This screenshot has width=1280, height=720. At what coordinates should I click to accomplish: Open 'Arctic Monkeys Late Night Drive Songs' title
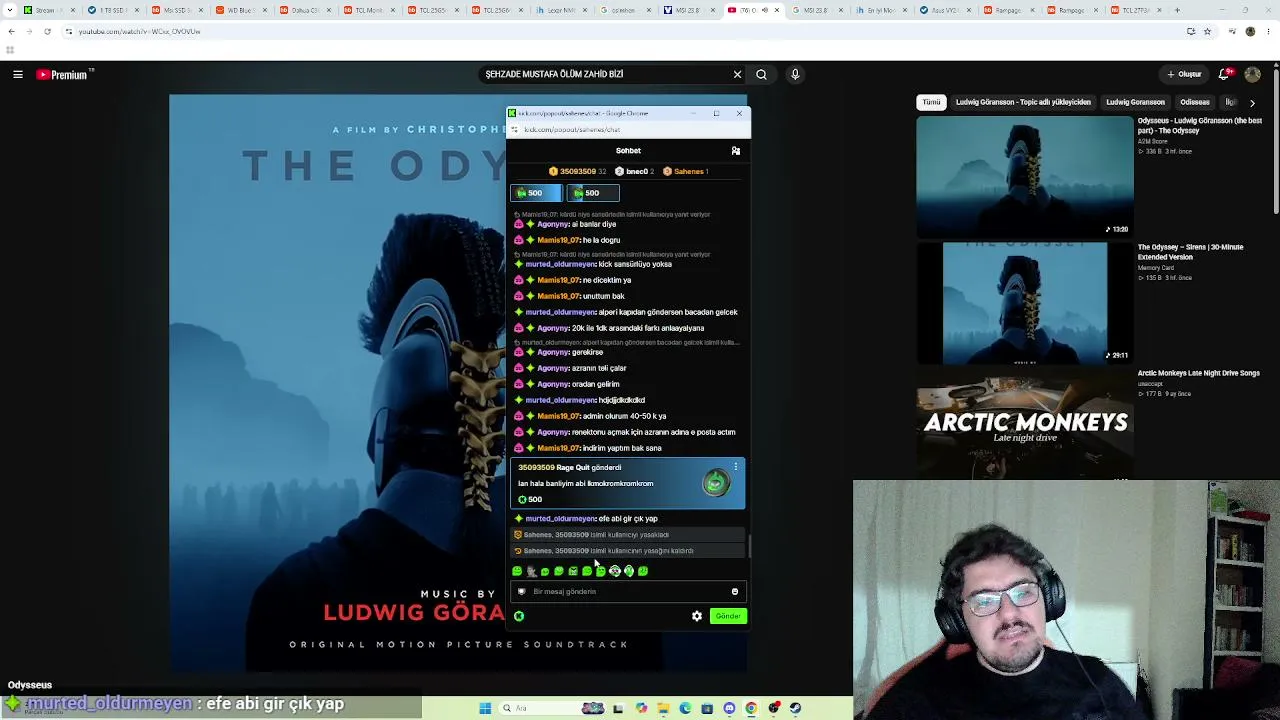(1198, 373)
